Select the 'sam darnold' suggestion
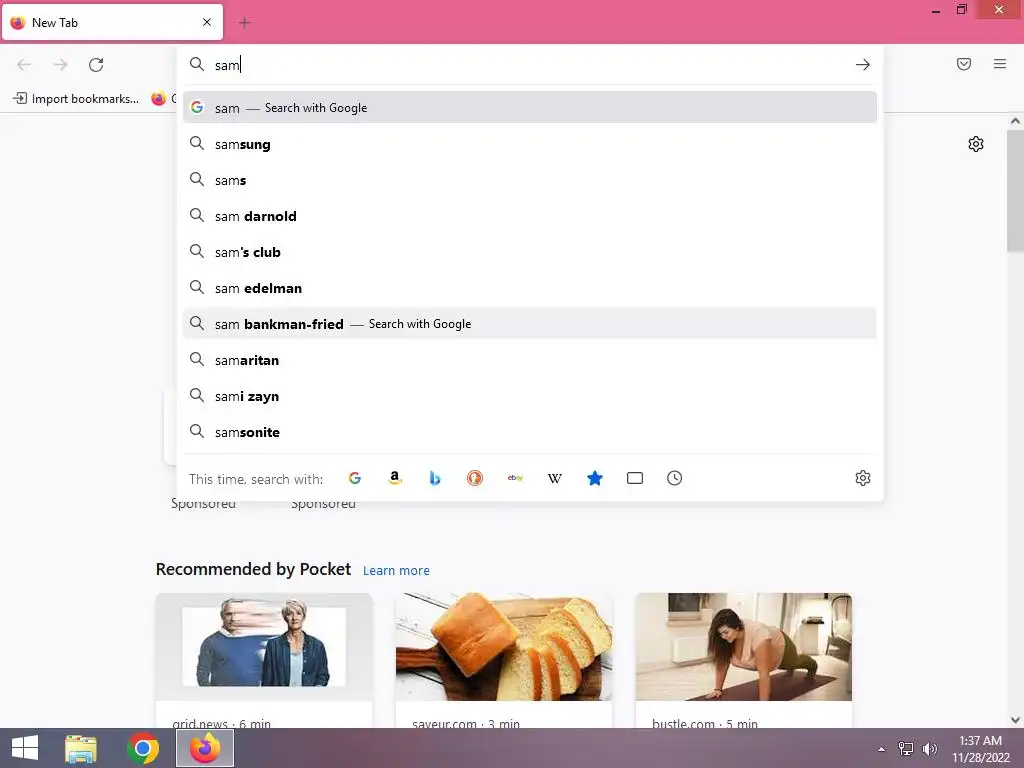This screenshot has height=768, width=1024. [x=530, y=216]
